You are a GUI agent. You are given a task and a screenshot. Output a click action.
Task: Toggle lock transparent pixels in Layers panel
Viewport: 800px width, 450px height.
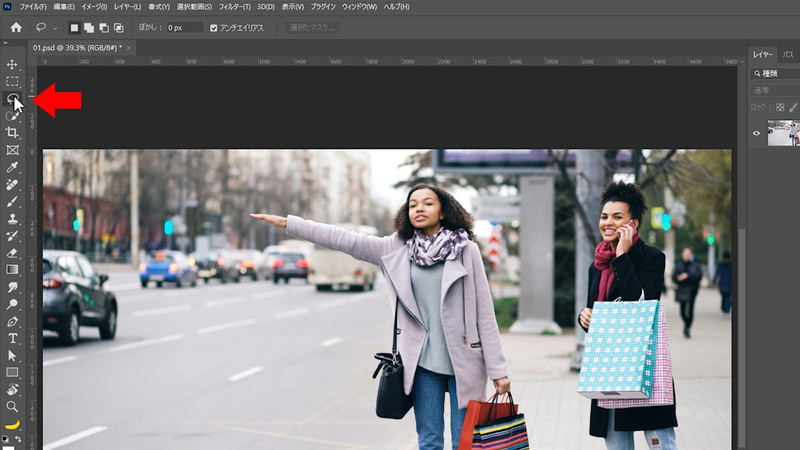pos(780,107)
